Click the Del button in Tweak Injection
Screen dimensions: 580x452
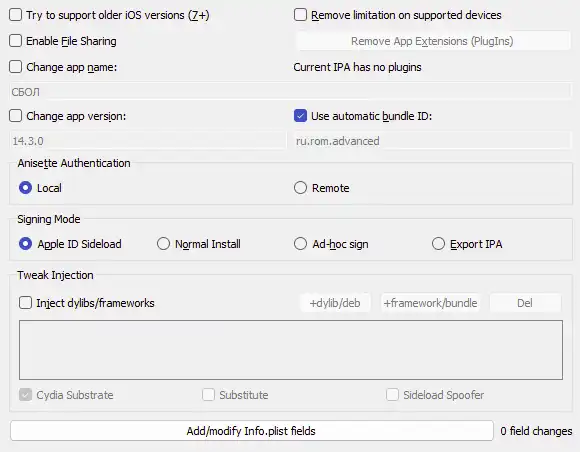point(525,303)
